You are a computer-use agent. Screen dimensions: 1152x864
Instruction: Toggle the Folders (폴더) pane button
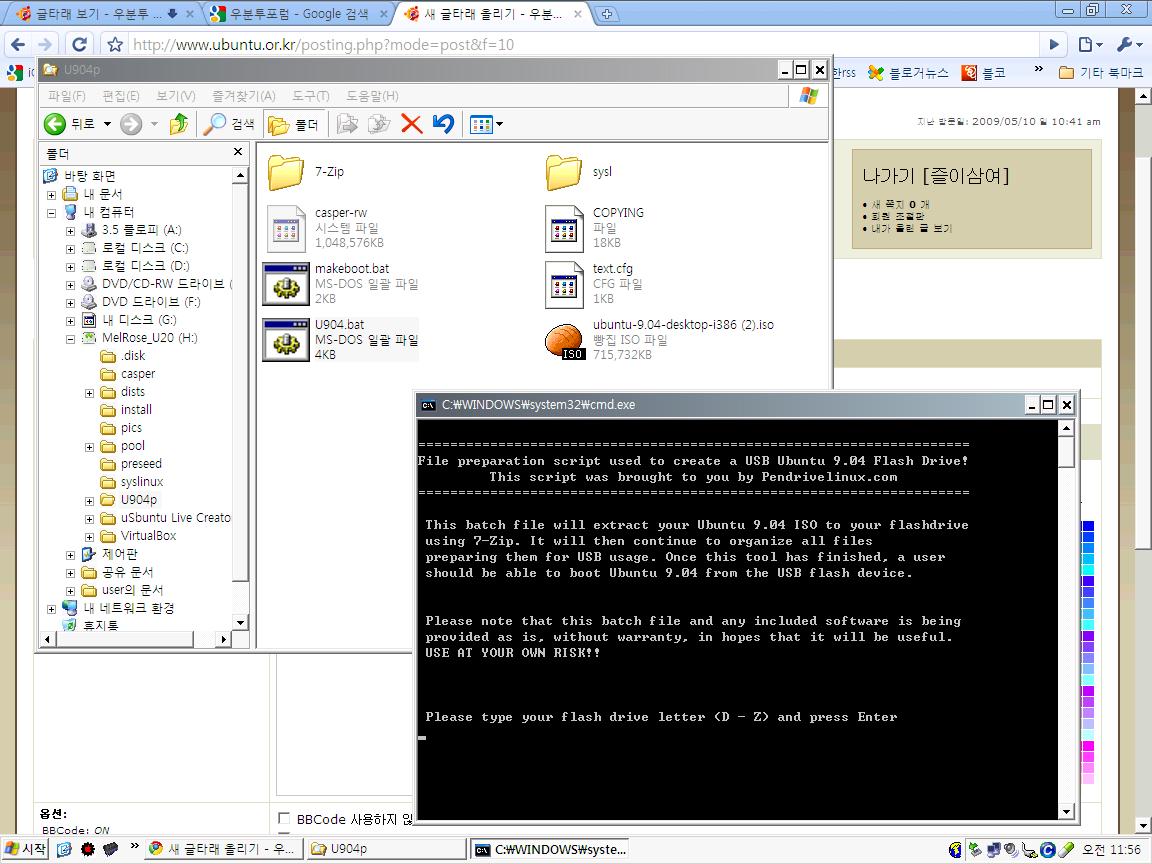[293, 124]
